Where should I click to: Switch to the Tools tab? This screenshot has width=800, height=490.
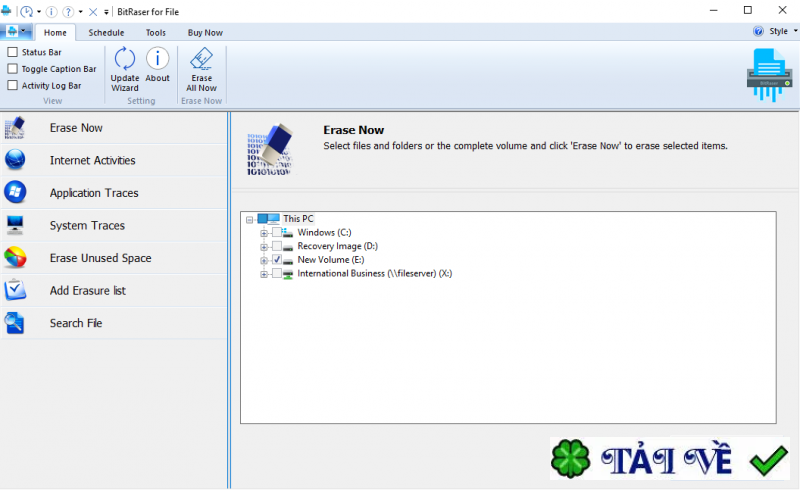click(156, 33)
